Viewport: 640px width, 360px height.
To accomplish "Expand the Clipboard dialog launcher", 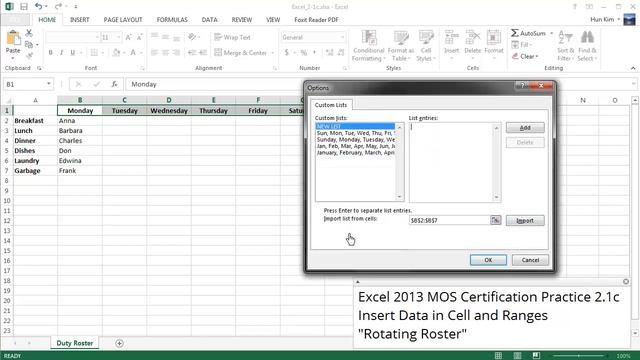I will [x=39, y=68].
